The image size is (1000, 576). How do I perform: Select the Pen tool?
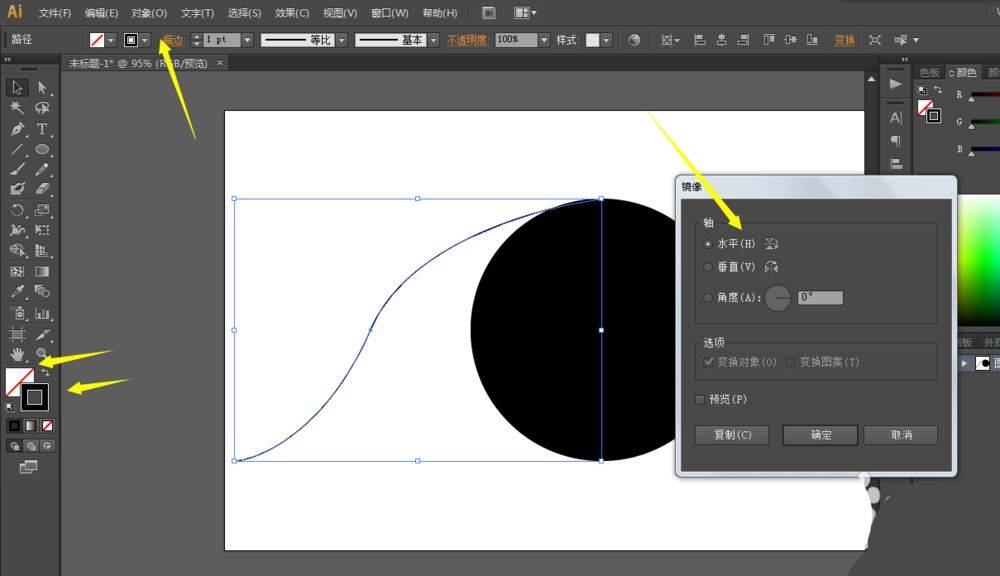(x=17, y=129)
